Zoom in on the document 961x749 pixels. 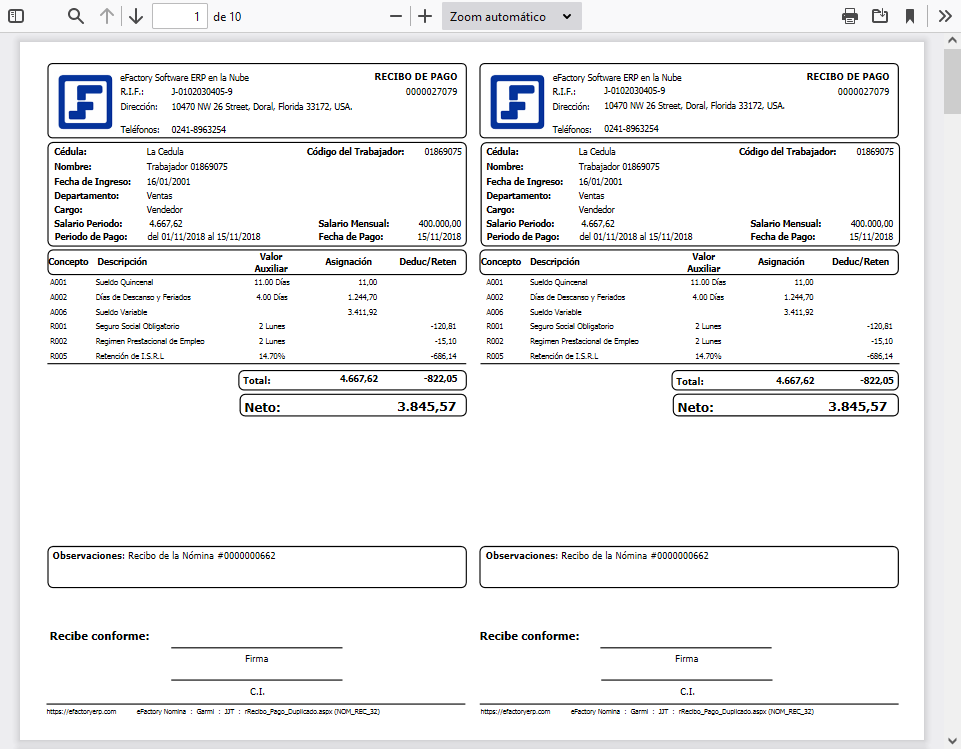[x=424, y=16]
